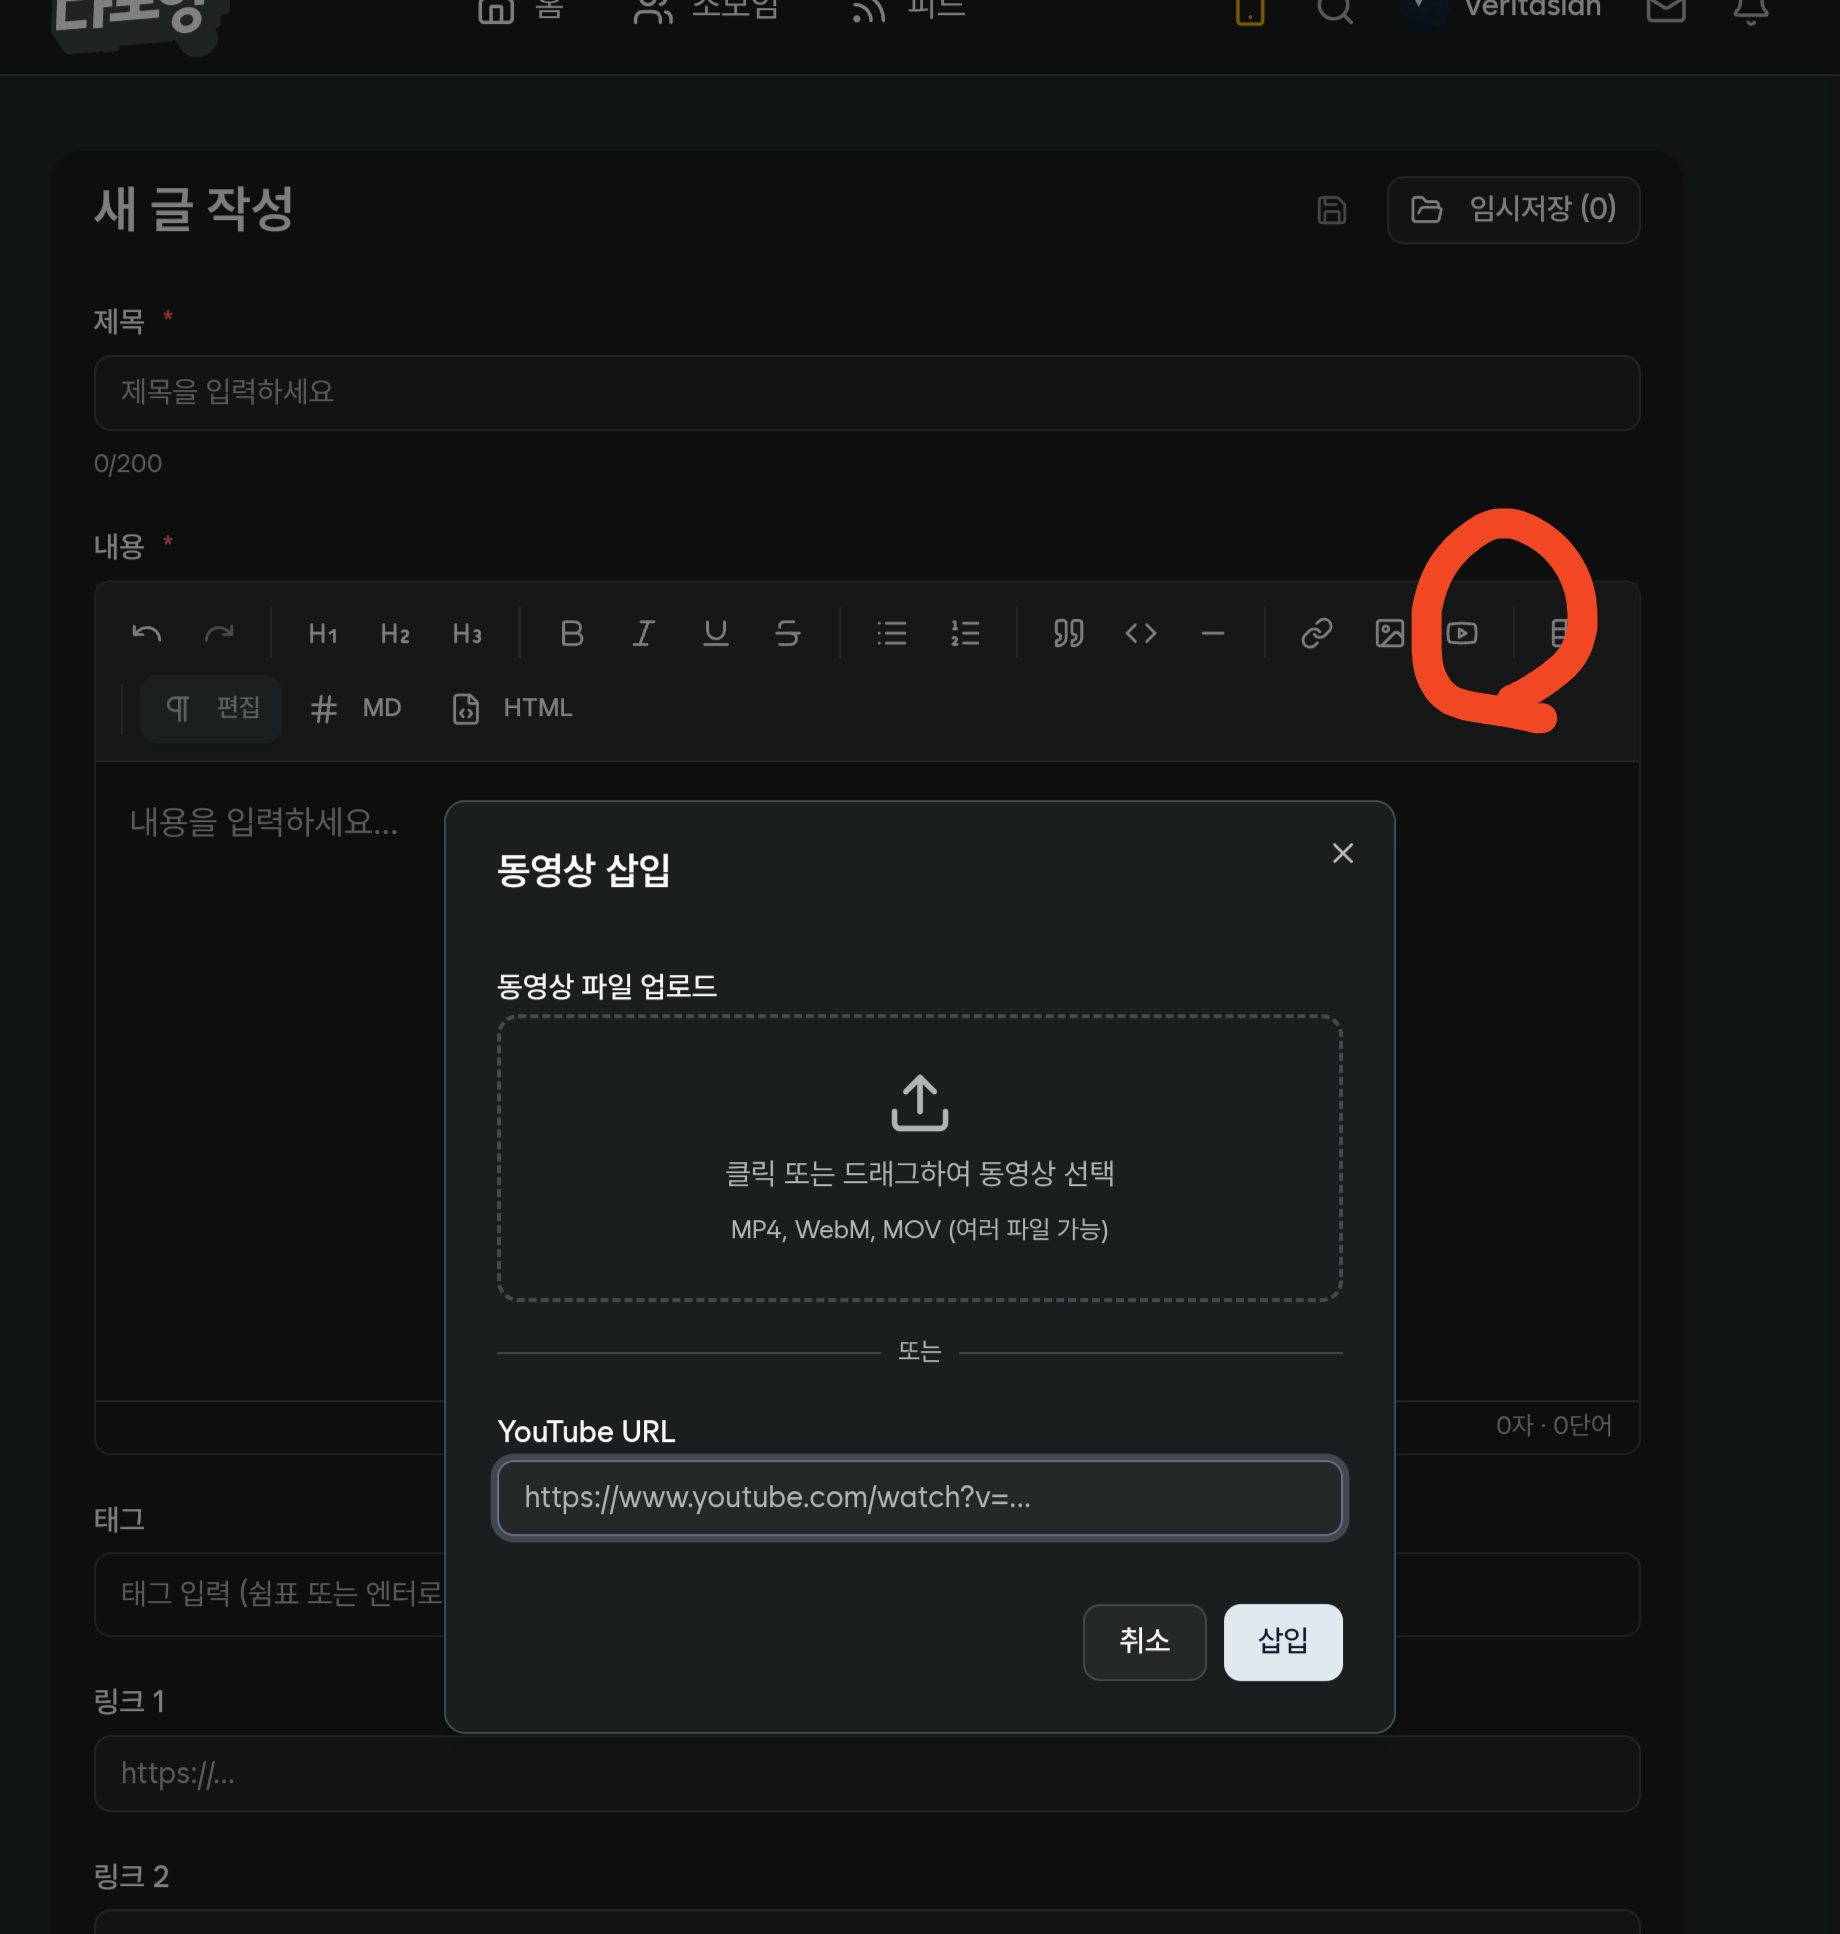The height and width of the screenshot is (1934, 1840).
Task: Open 임시저장 (0) drafts button
Action: click(1513, 210)
